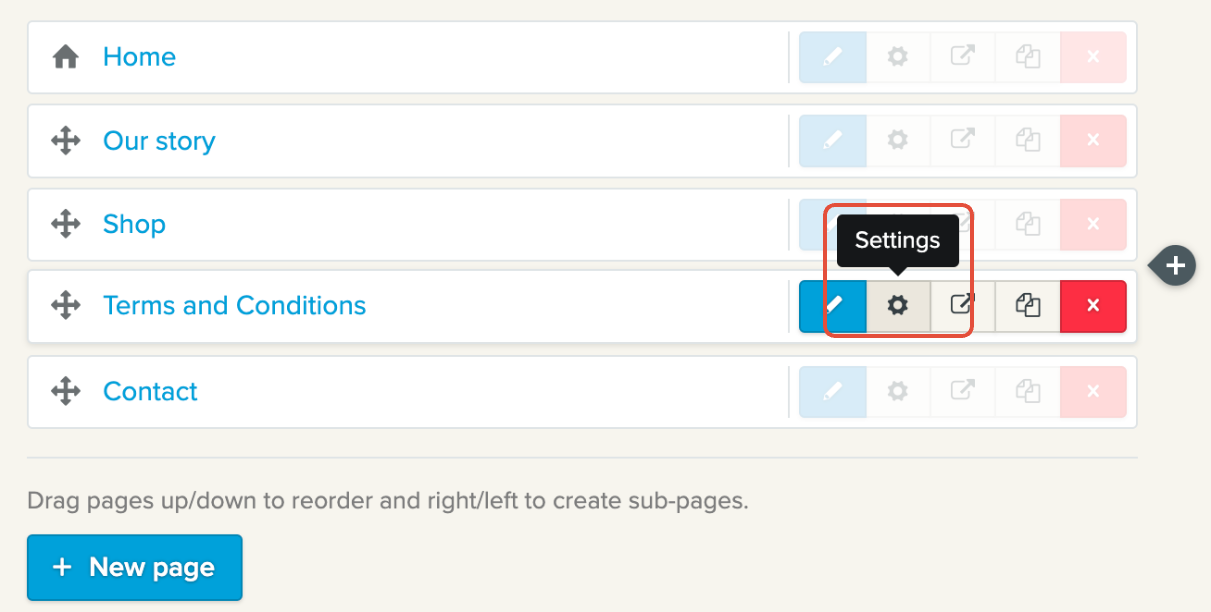Open settings for Terms and Conditions page
Viewport: 1211px width, 612px height.
point(898,306)
